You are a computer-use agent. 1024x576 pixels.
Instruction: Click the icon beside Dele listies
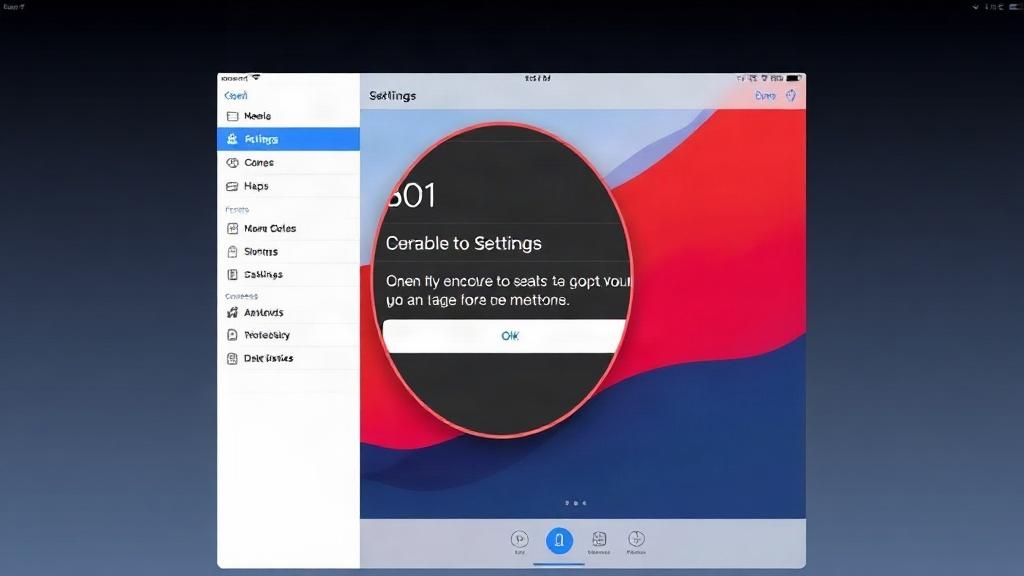point(232,359)
